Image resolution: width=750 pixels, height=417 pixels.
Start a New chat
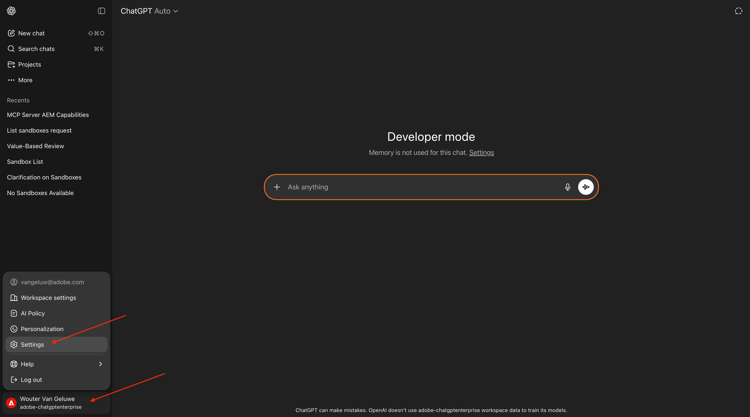click(x=56, y=33)
